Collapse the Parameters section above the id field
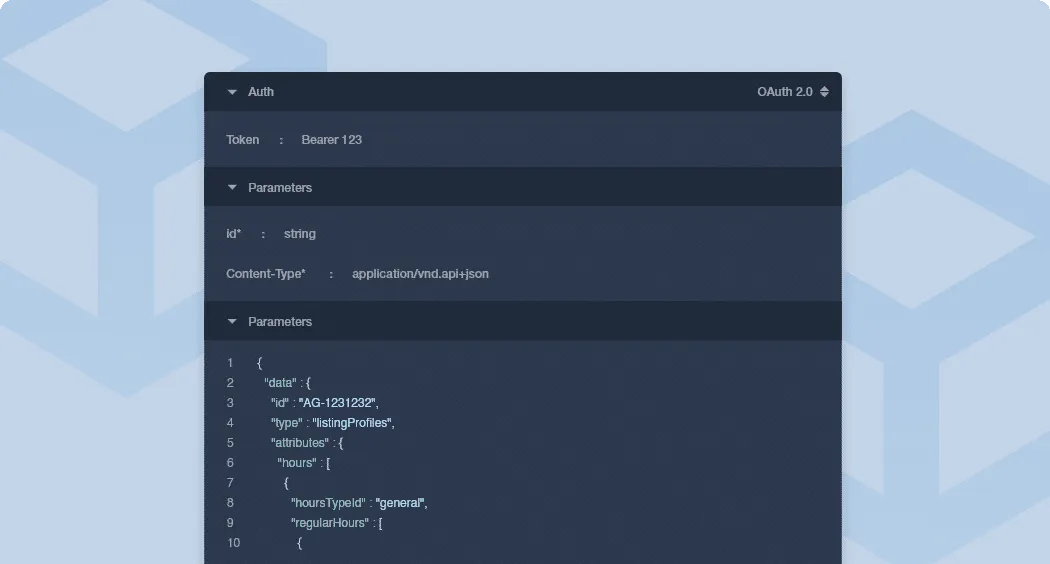This screenshot has height=564, width=1050. pos(232,188)
